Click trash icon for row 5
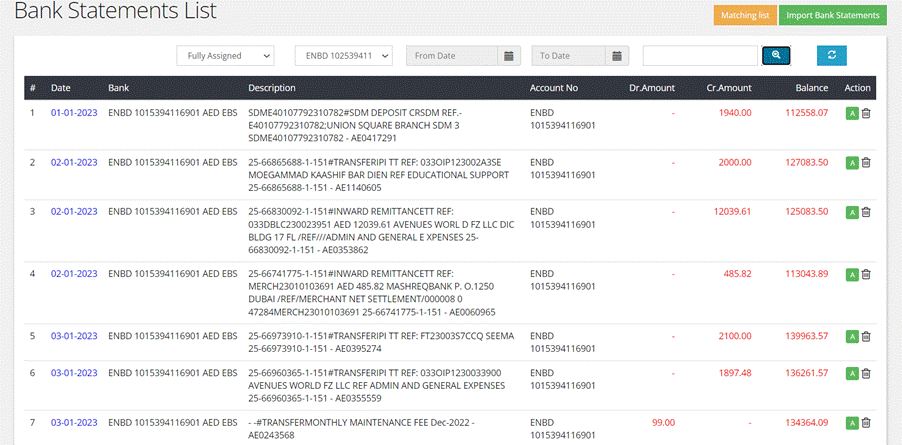The image size is (902, 445). tap(866, 337)
